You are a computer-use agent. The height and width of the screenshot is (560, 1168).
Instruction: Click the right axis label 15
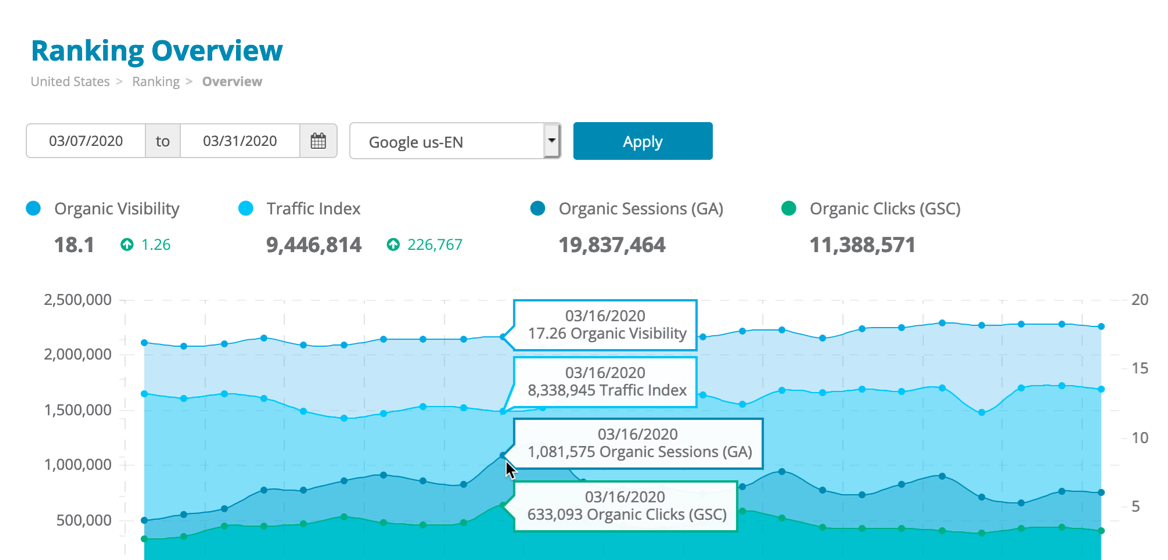[1139, 369]
